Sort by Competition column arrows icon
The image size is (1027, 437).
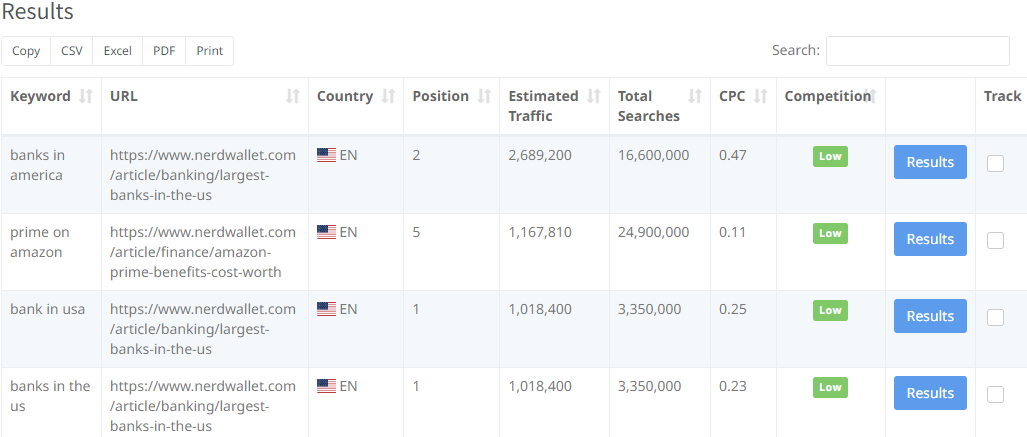[871, 96]
